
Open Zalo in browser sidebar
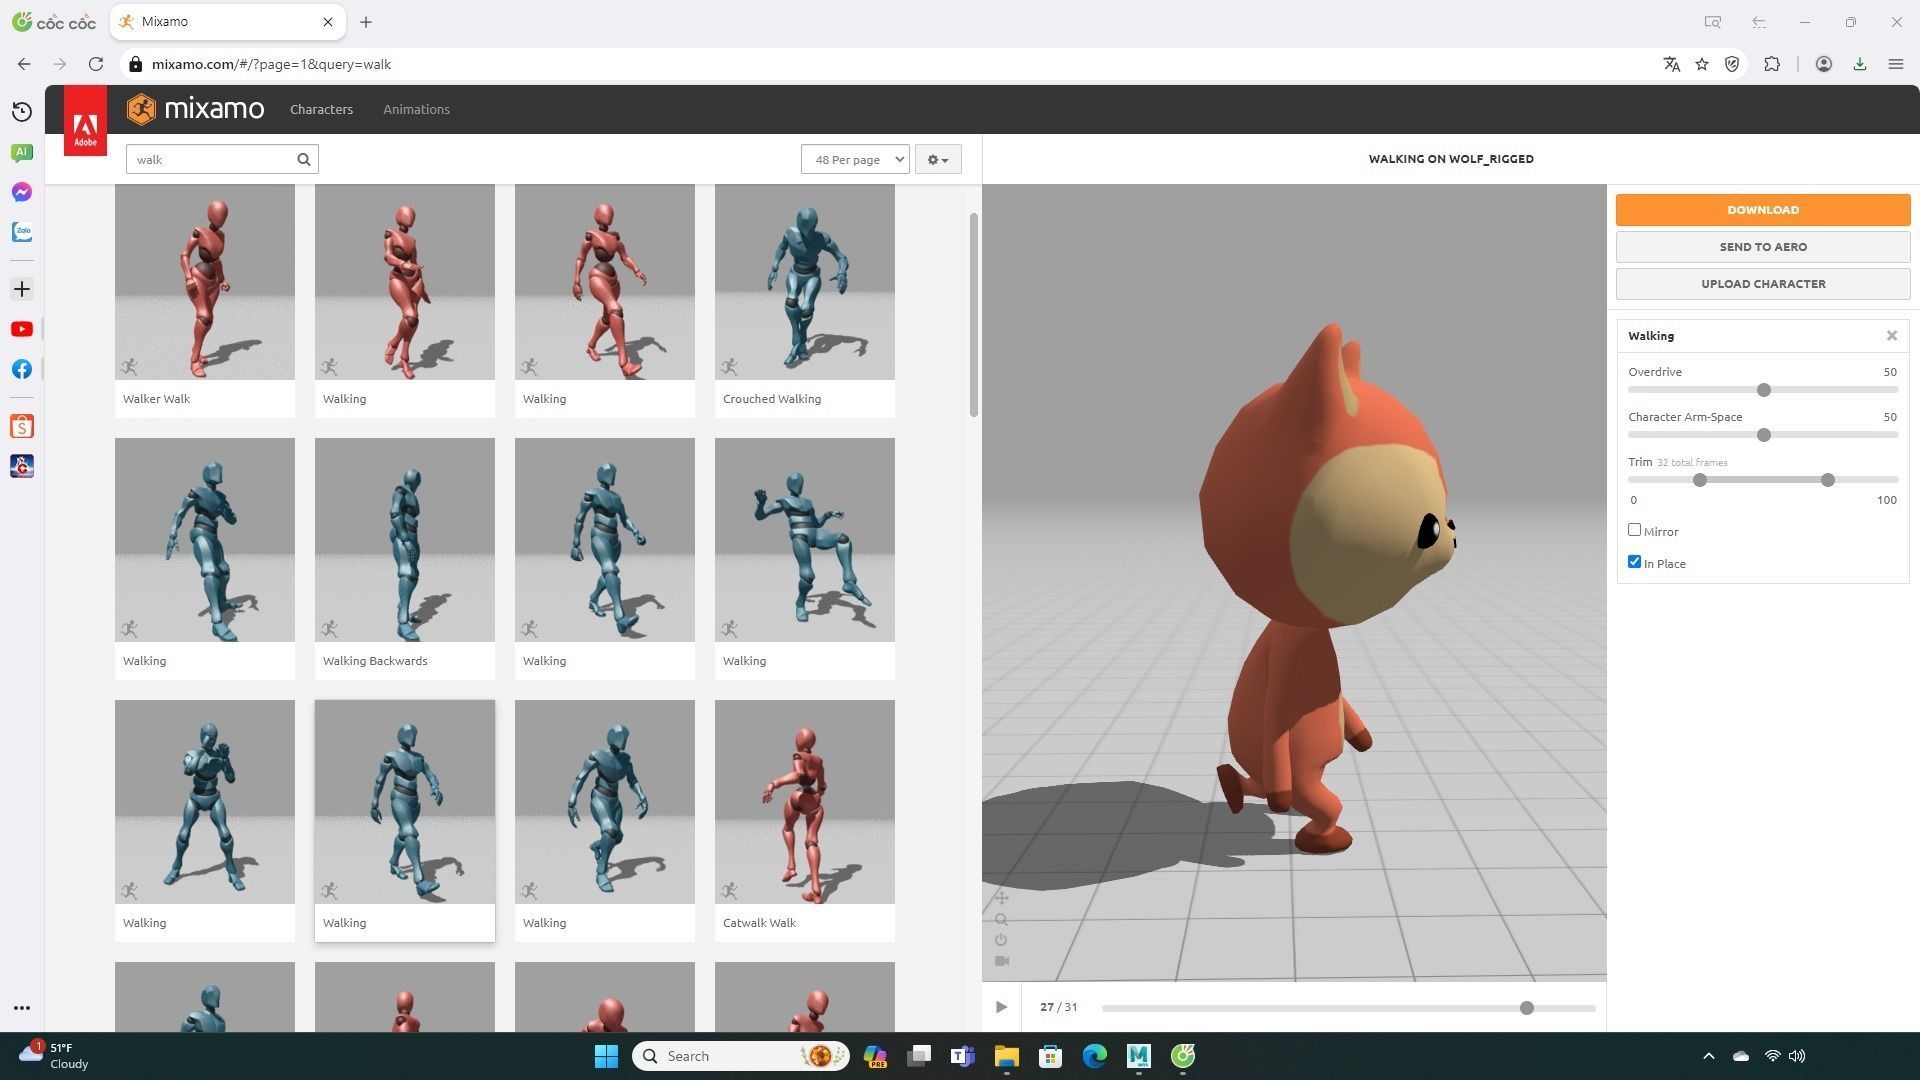[x=22, y=232]
